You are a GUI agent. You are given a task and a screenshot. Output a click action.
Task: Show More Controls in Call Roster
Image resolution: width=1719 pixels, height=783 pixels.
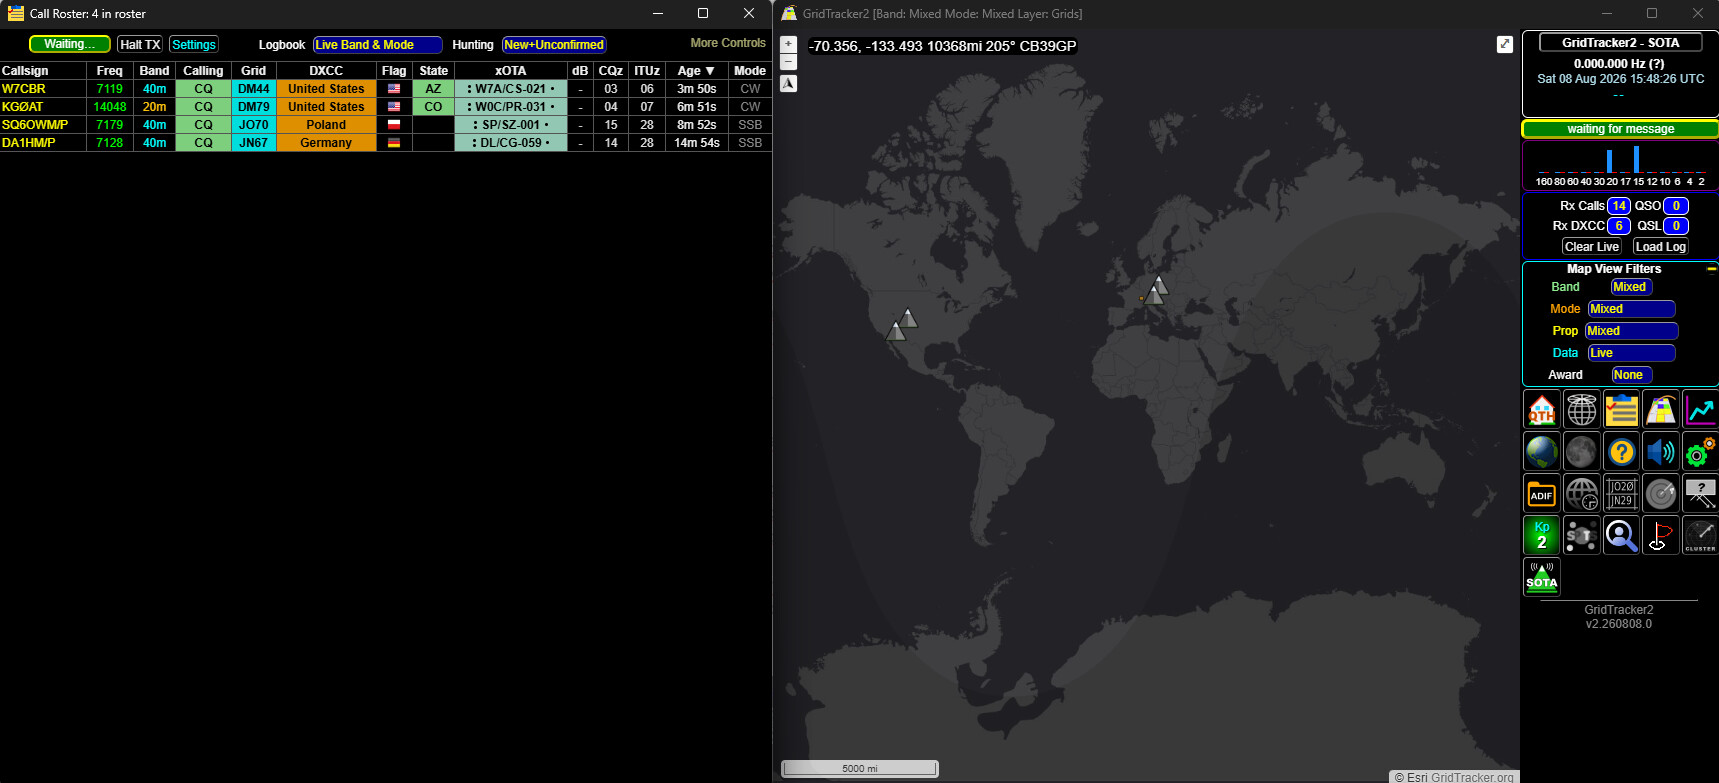click(x=728, y=43)
